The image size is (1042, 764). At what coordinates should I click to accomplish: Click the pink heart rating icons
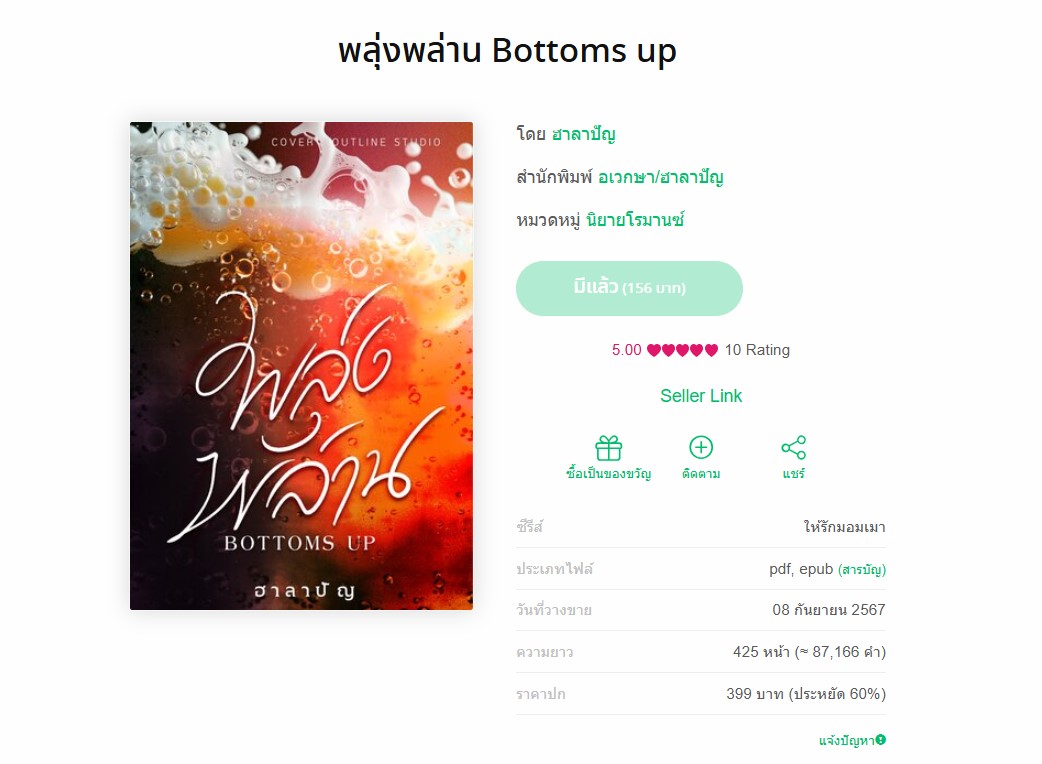(x=682, y=350)
